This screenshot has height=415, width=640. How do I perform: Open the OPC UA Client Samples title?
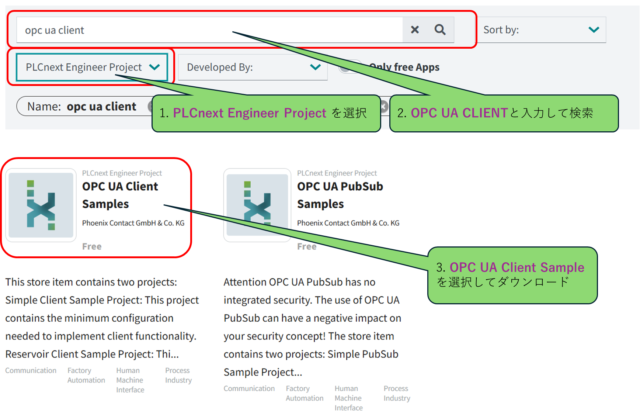(x=119, y=195)
